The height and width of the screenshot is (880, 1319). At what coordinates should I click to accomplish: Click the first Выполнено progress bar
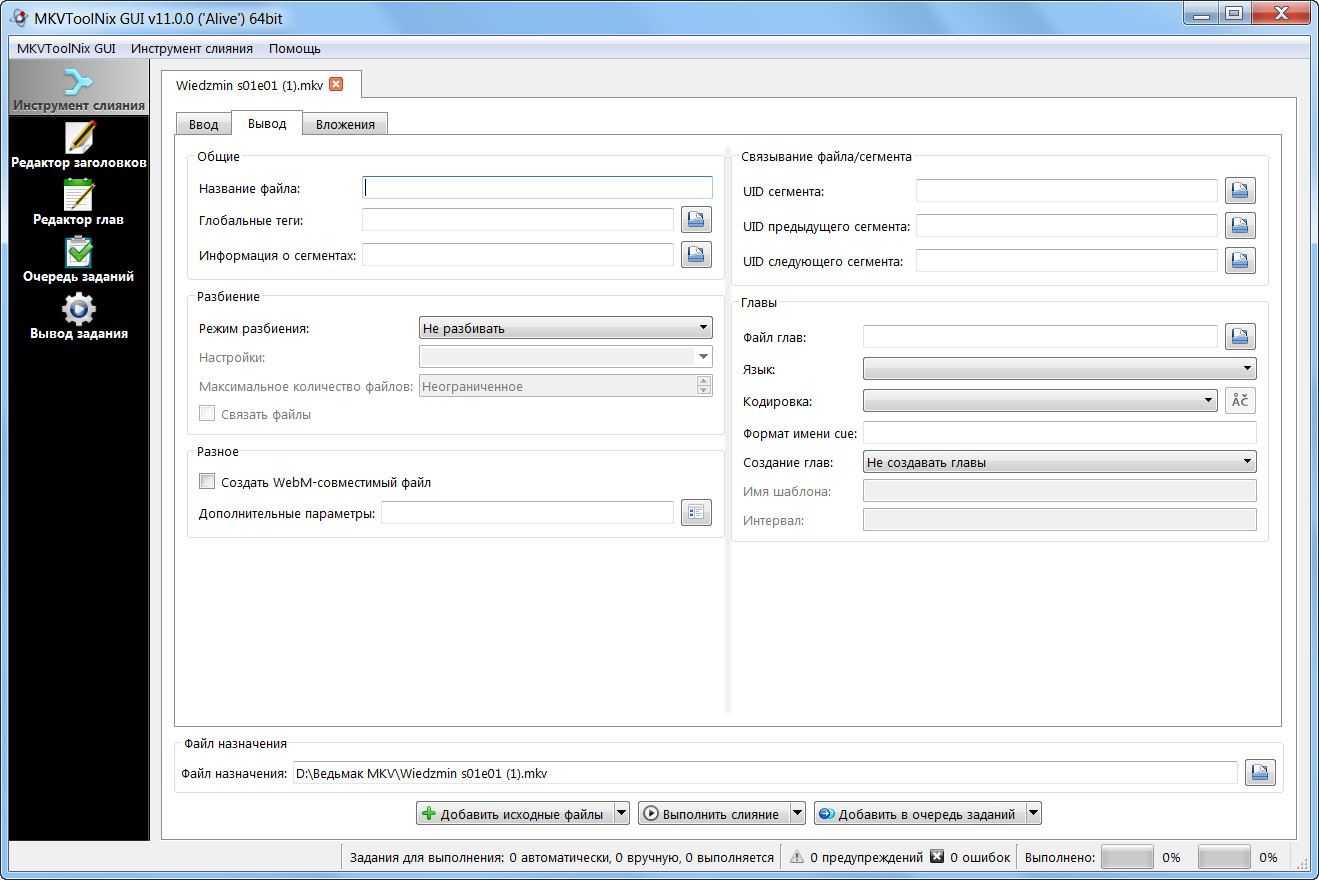click(1127, 857)
